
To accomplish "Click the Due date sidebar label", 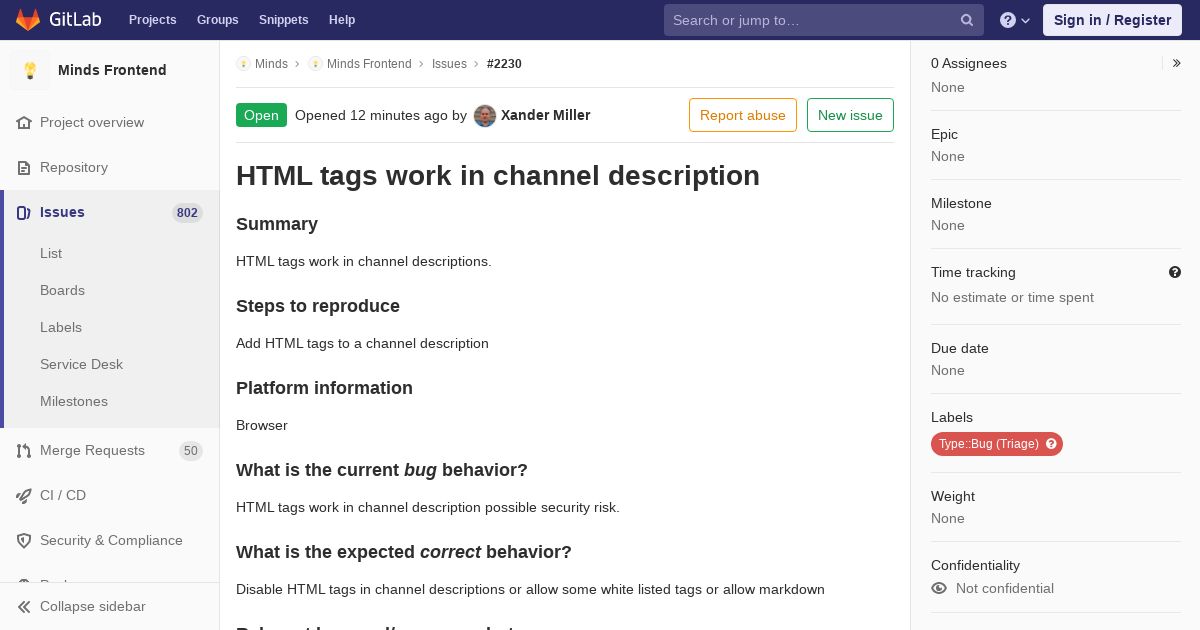I will (x=960, y=348).
